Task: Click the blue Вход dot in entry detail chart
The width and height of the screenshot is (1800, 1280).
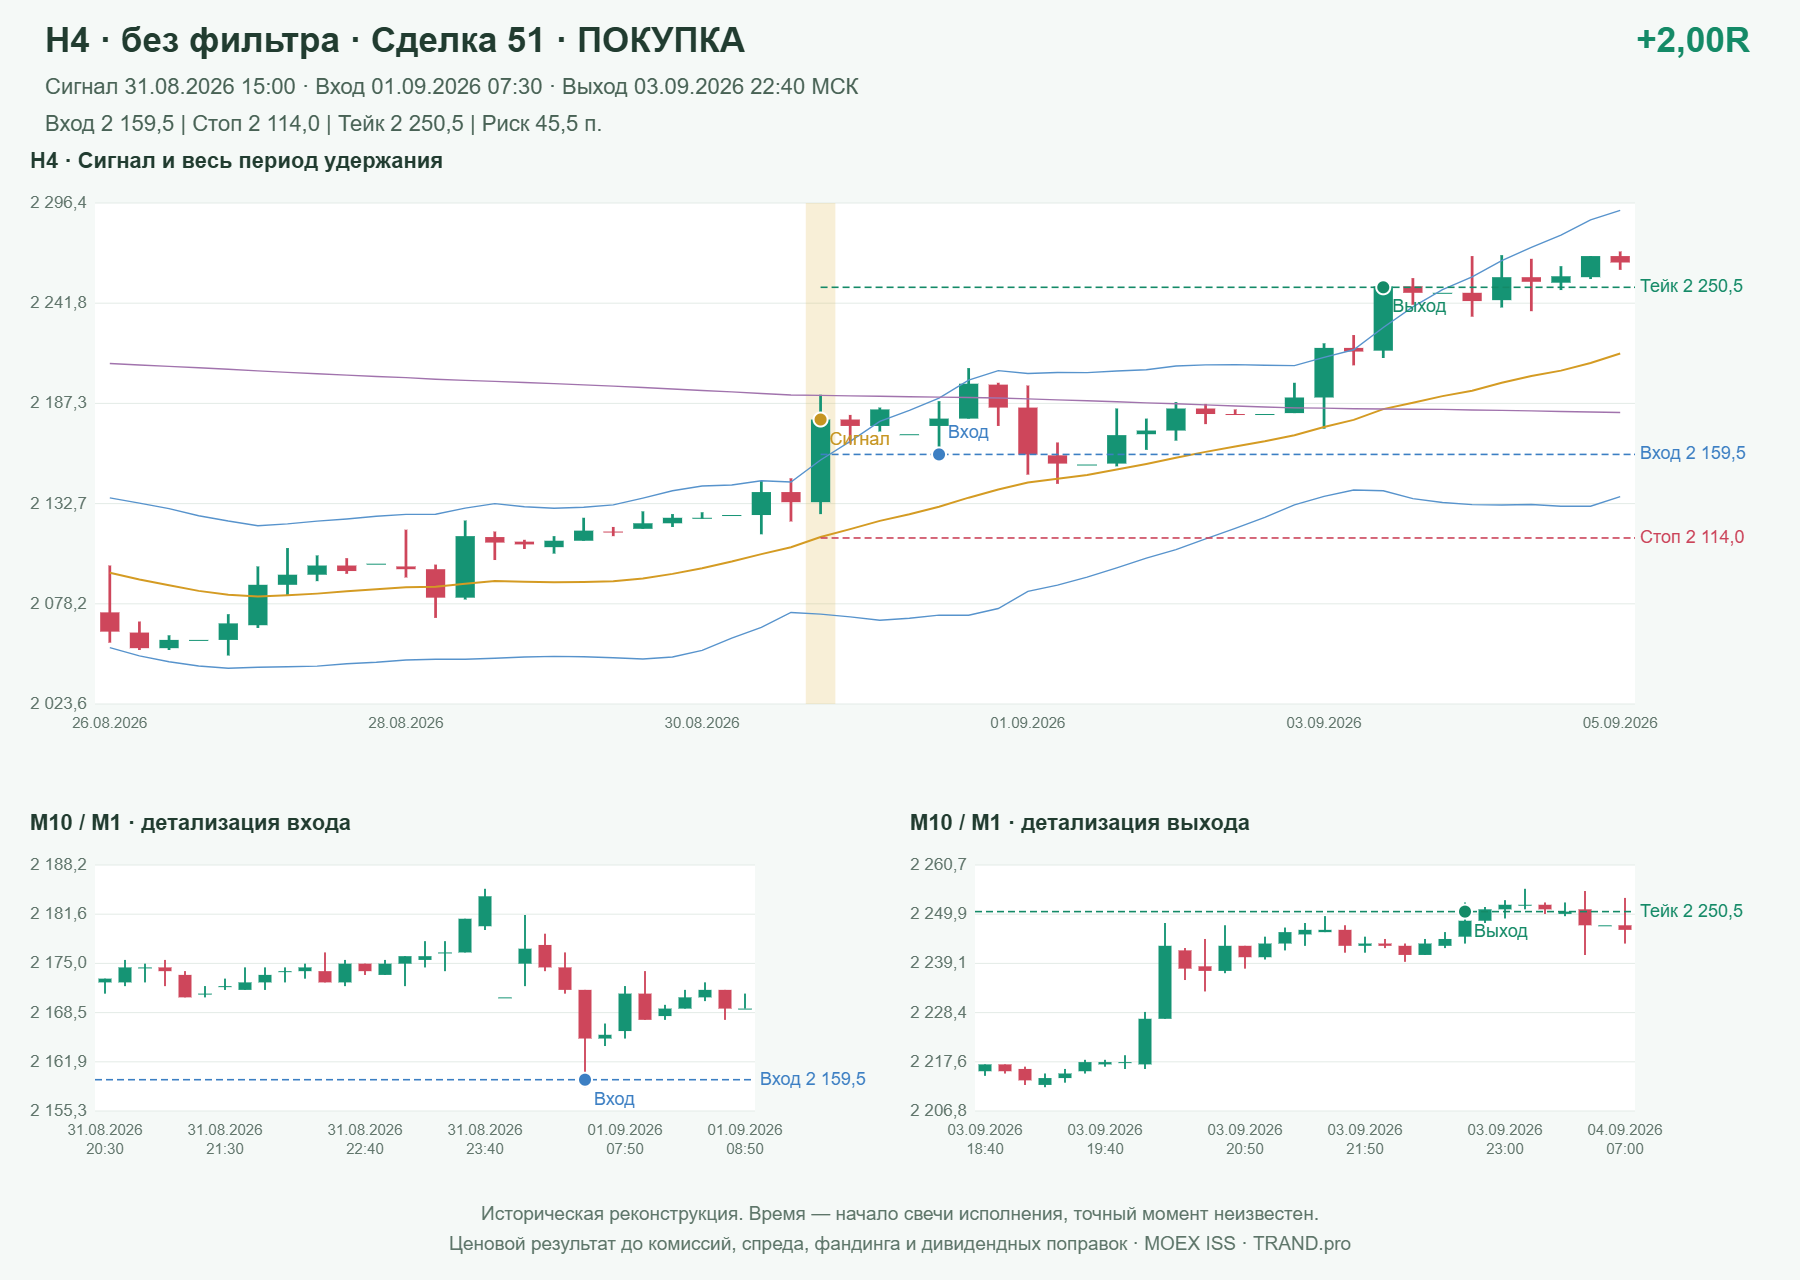Action: pyautogui.click(x=585, y=1079)
